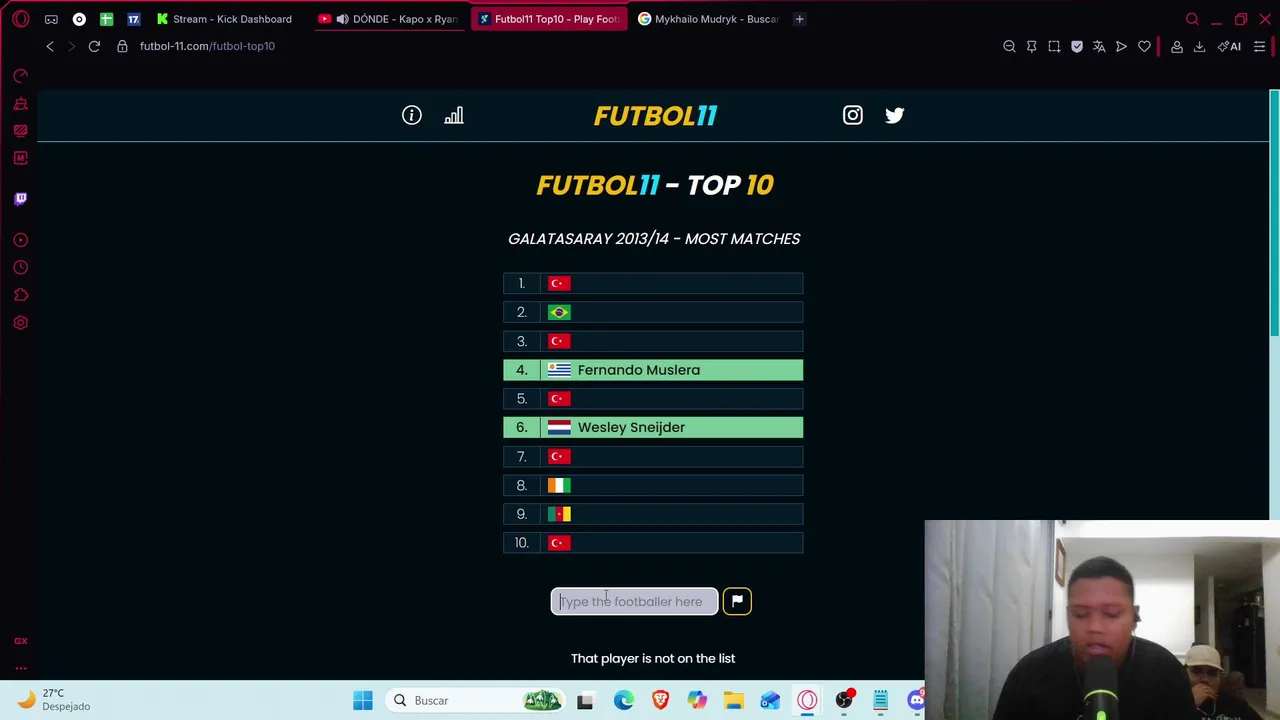Screen dimensions: 1280x720
Task: Open the Opera profile icon
Action: 1177,46
